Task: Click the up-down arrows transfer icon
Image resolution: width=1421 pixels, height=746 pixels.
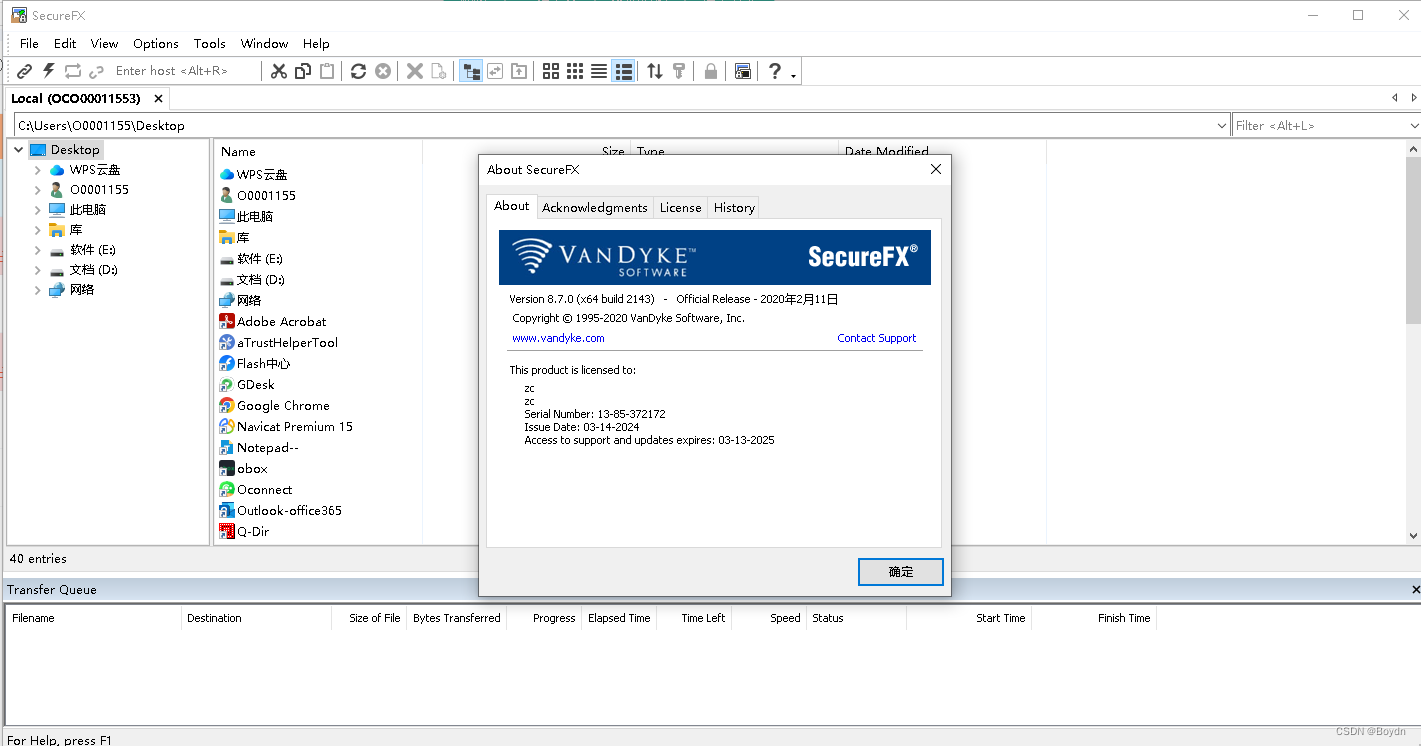Action: [x=655, y=71]
